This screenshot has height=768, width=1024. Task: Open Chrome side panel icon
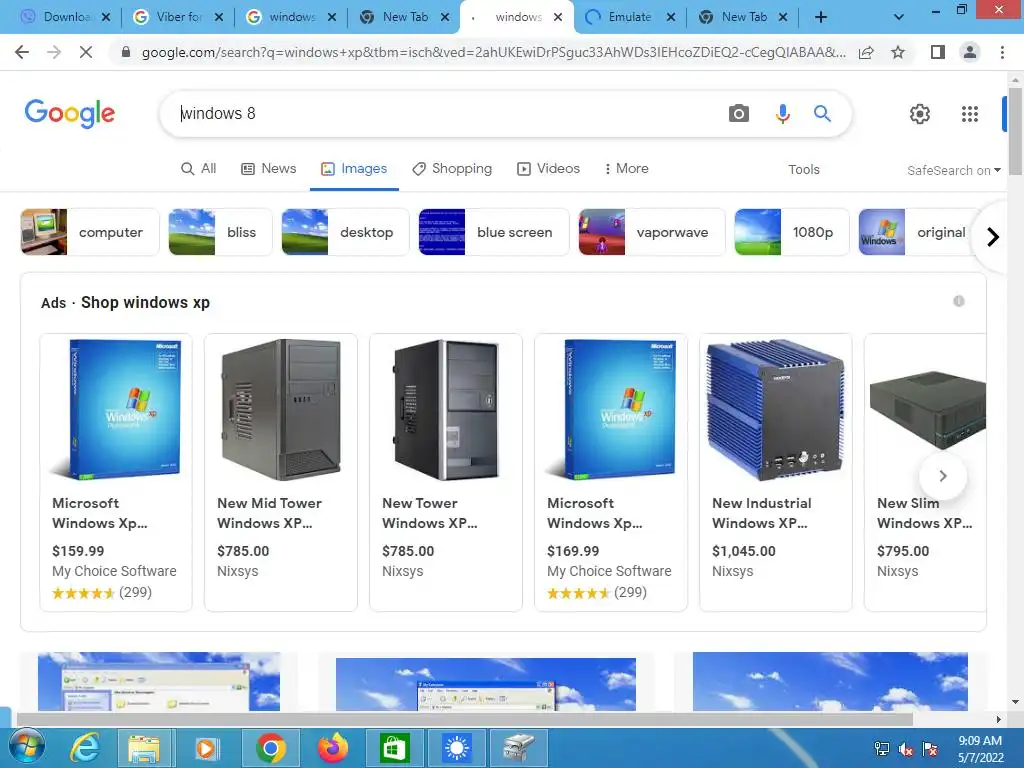[x=938, y=52]
